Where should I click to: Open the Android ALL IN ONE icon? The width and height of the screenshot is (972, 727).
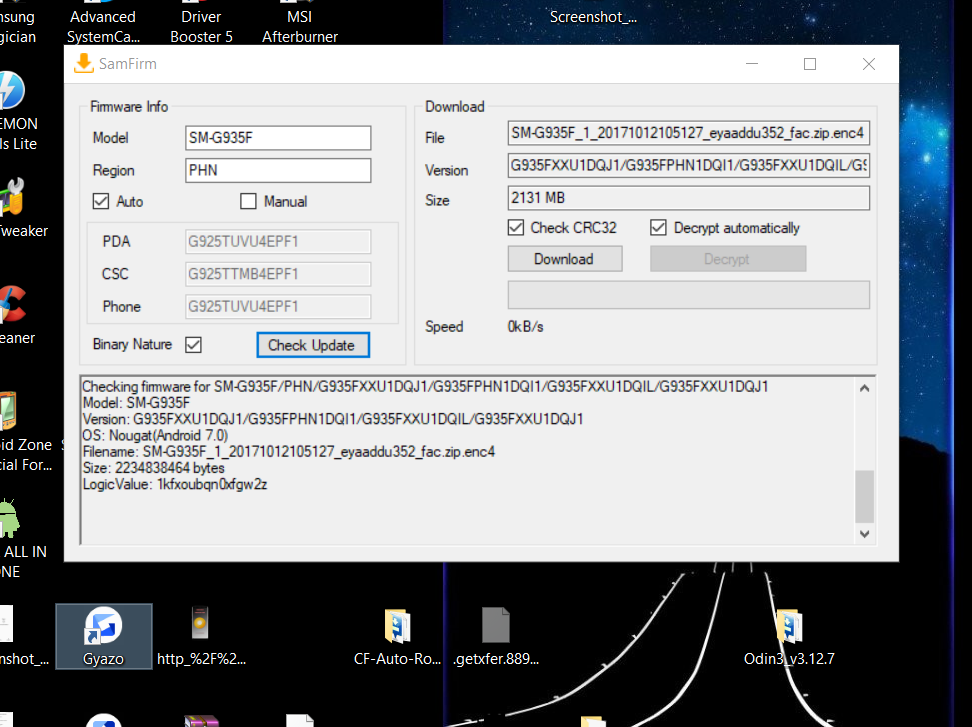point(22,539)
